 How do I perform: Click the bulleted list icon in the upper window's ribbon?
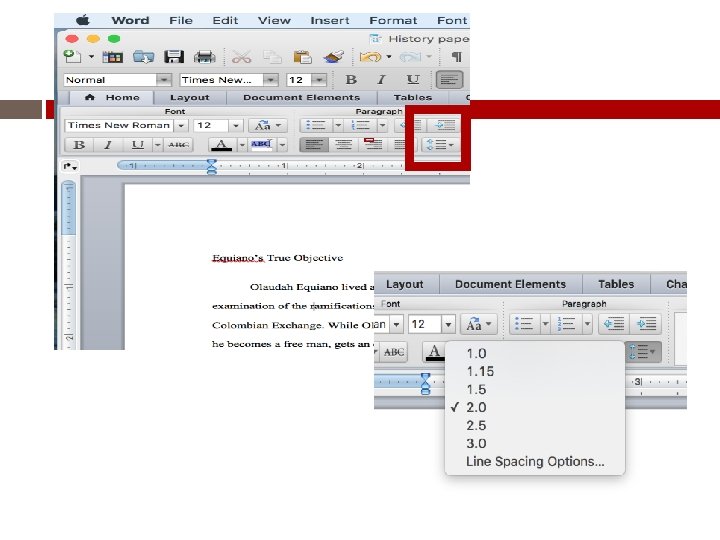pos(315,125)
